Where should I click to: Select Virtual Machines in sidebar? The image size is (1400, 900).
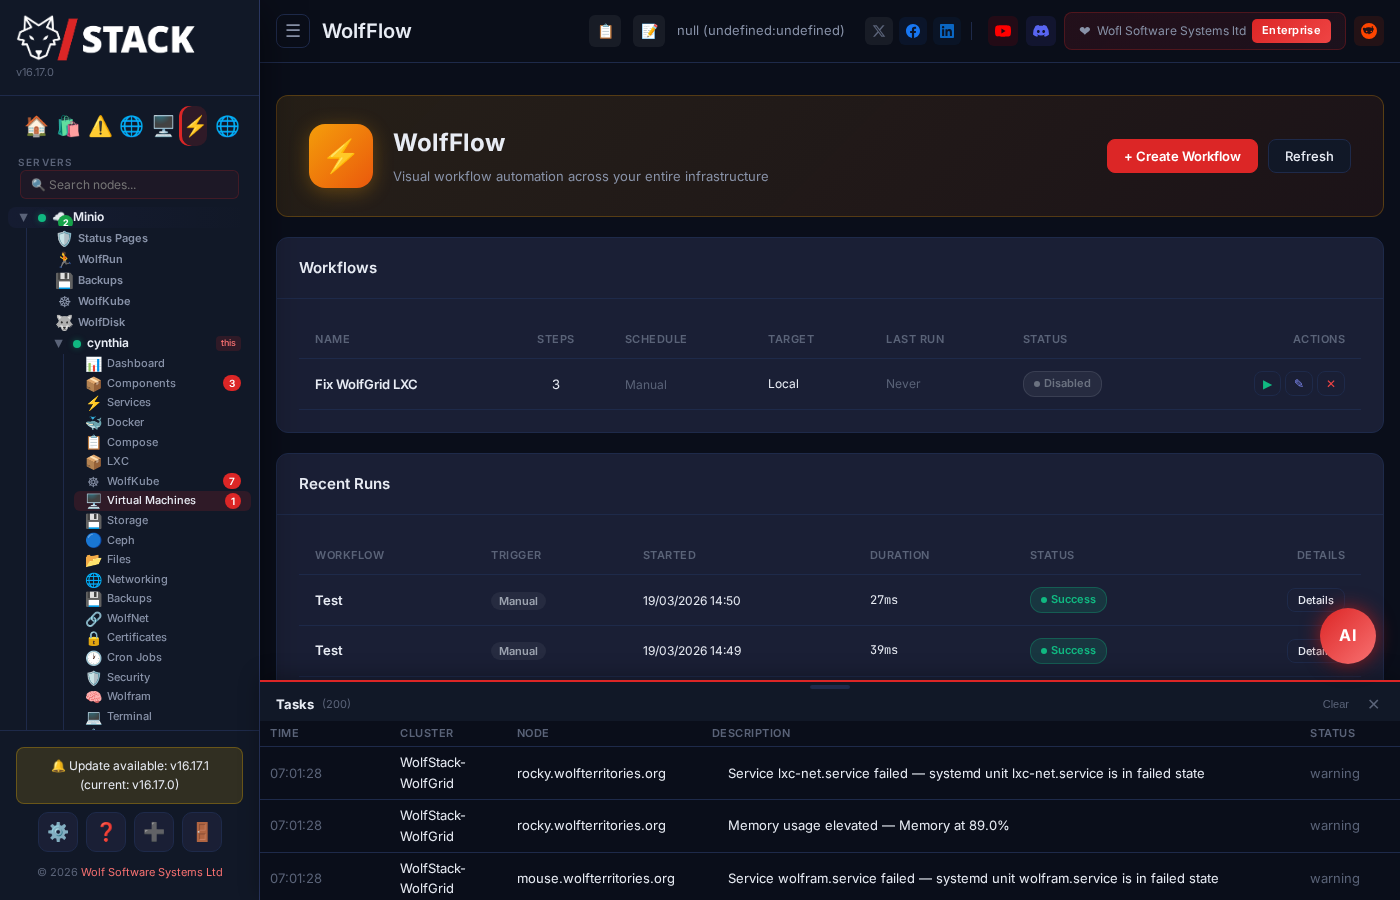(162, 501)
